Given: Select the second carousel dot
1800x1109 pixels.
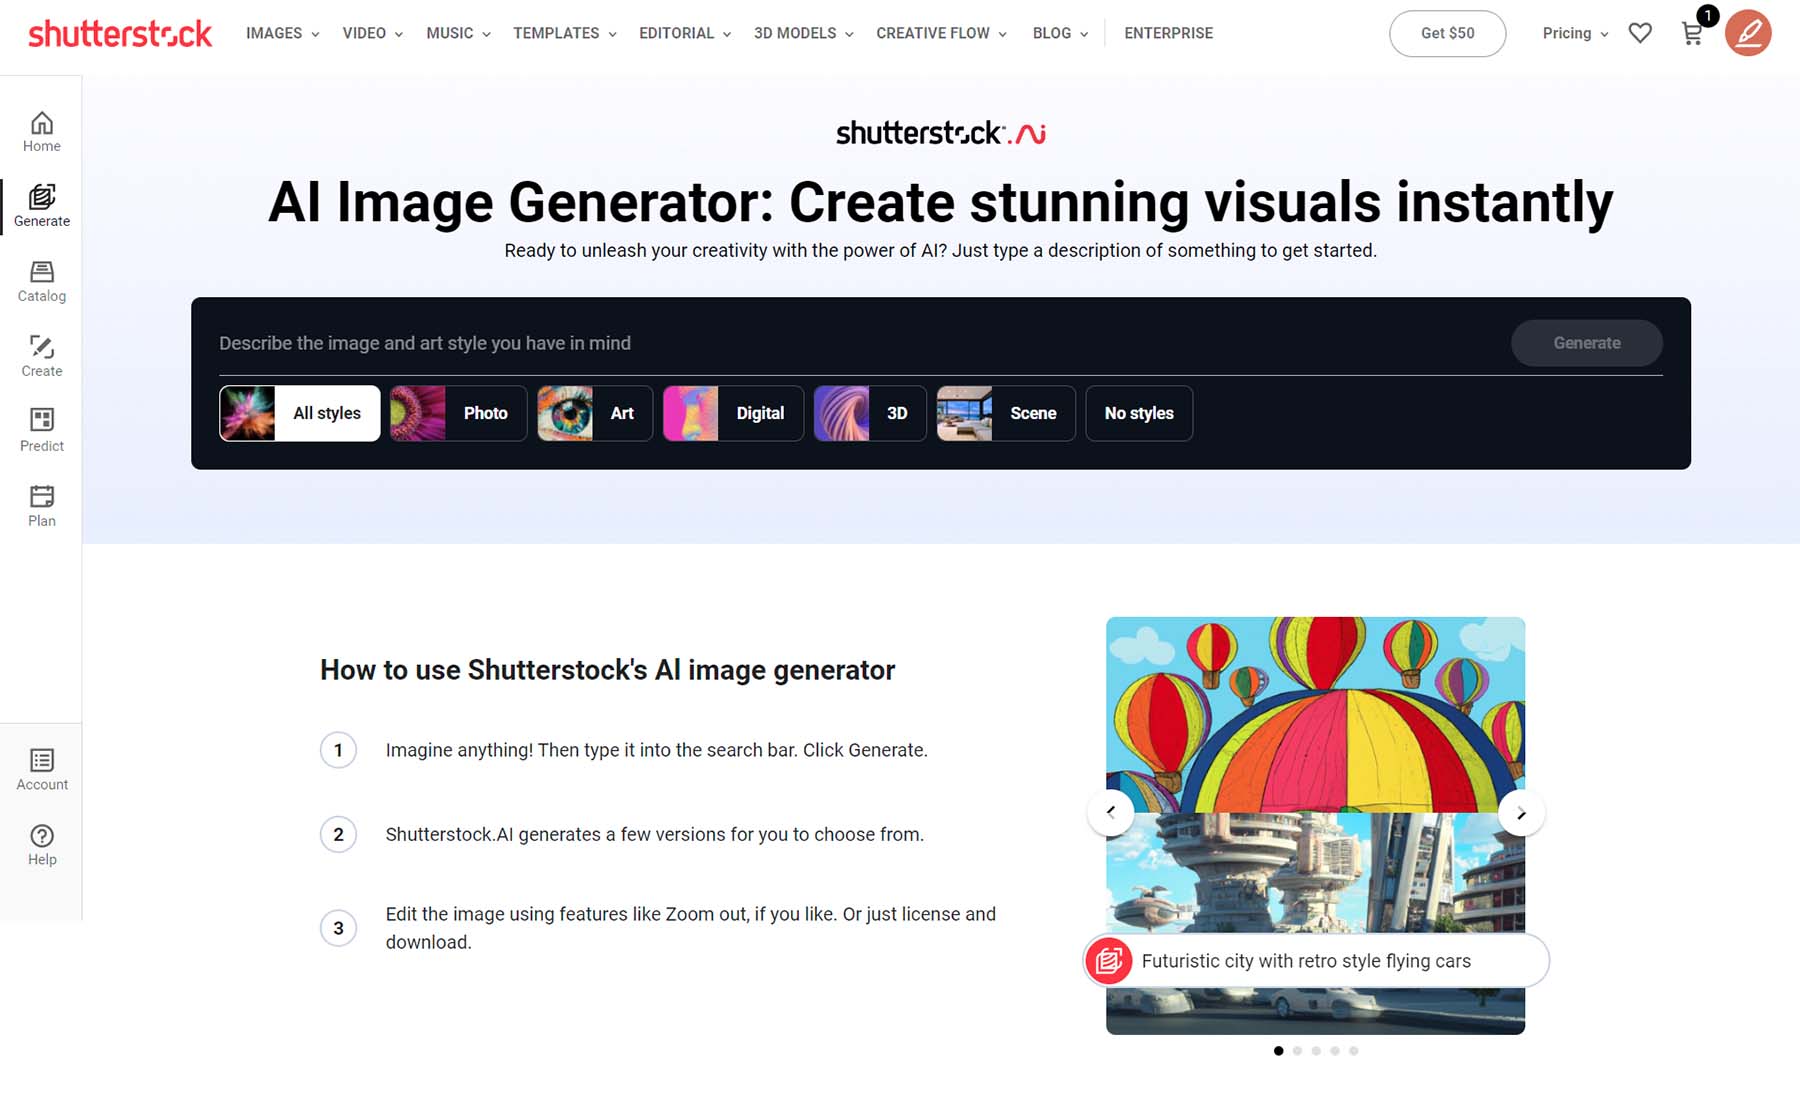Looking at the screenshot, I should pos(1297,1051).
